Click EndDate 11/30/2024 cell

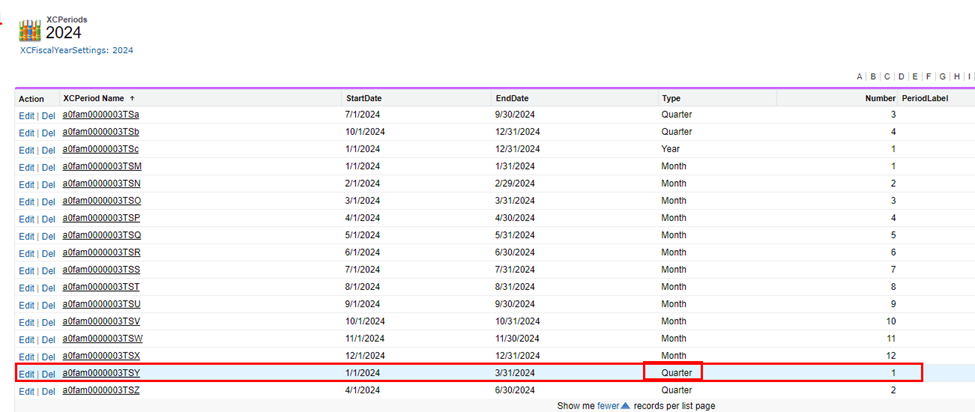[517, 338]
